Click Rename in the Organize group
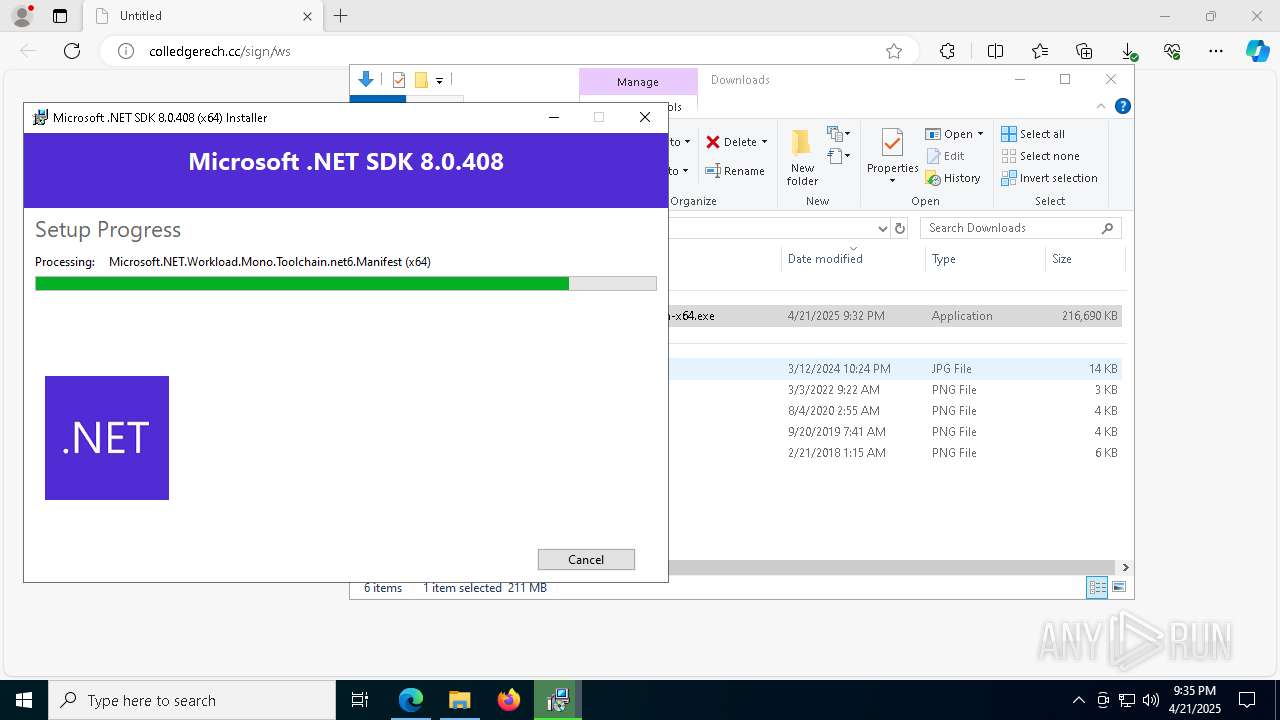This screenshot has height=720, width=1280. pos(735,171)
